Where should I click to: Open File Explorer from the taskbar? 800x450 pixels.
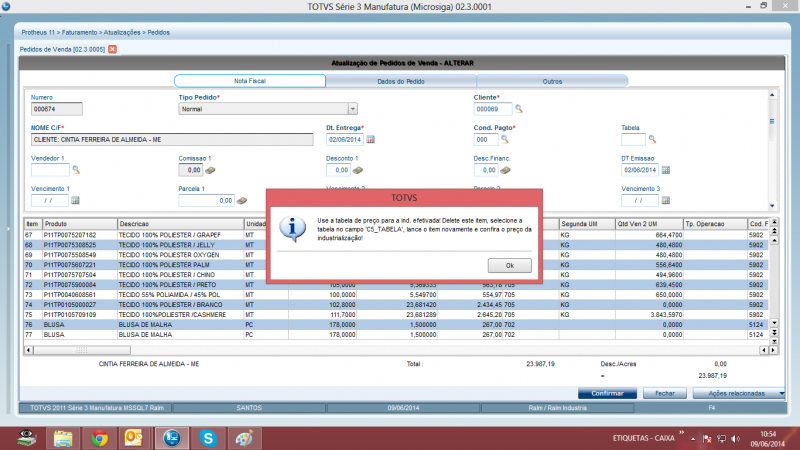coord(63,438)
